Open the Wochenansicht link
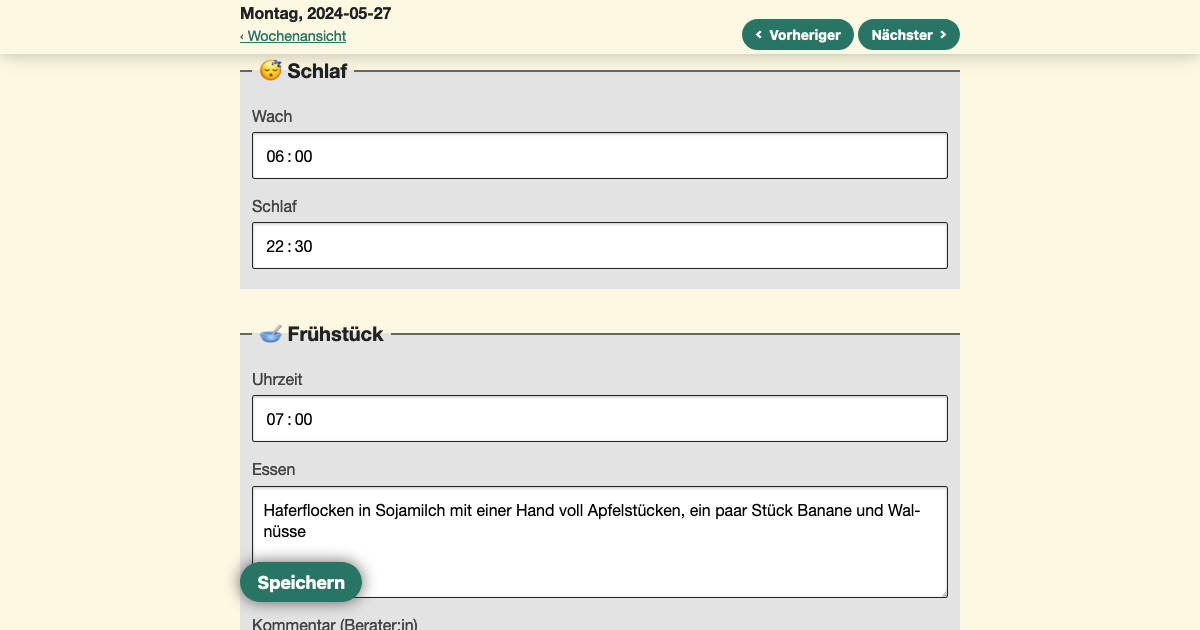 [298, 36]
